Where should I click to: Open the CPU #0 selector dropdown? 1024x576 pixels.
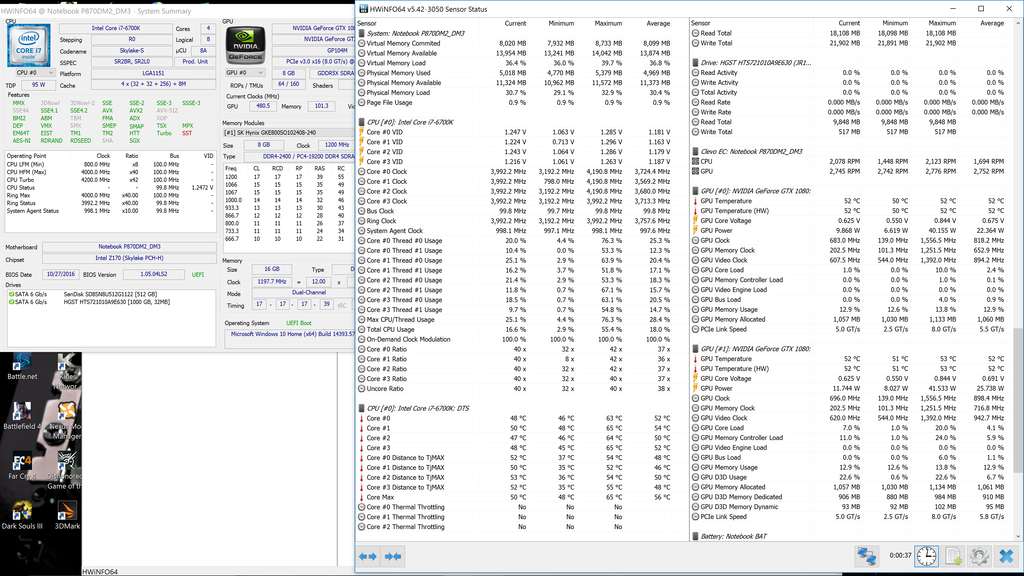point(33,73)
